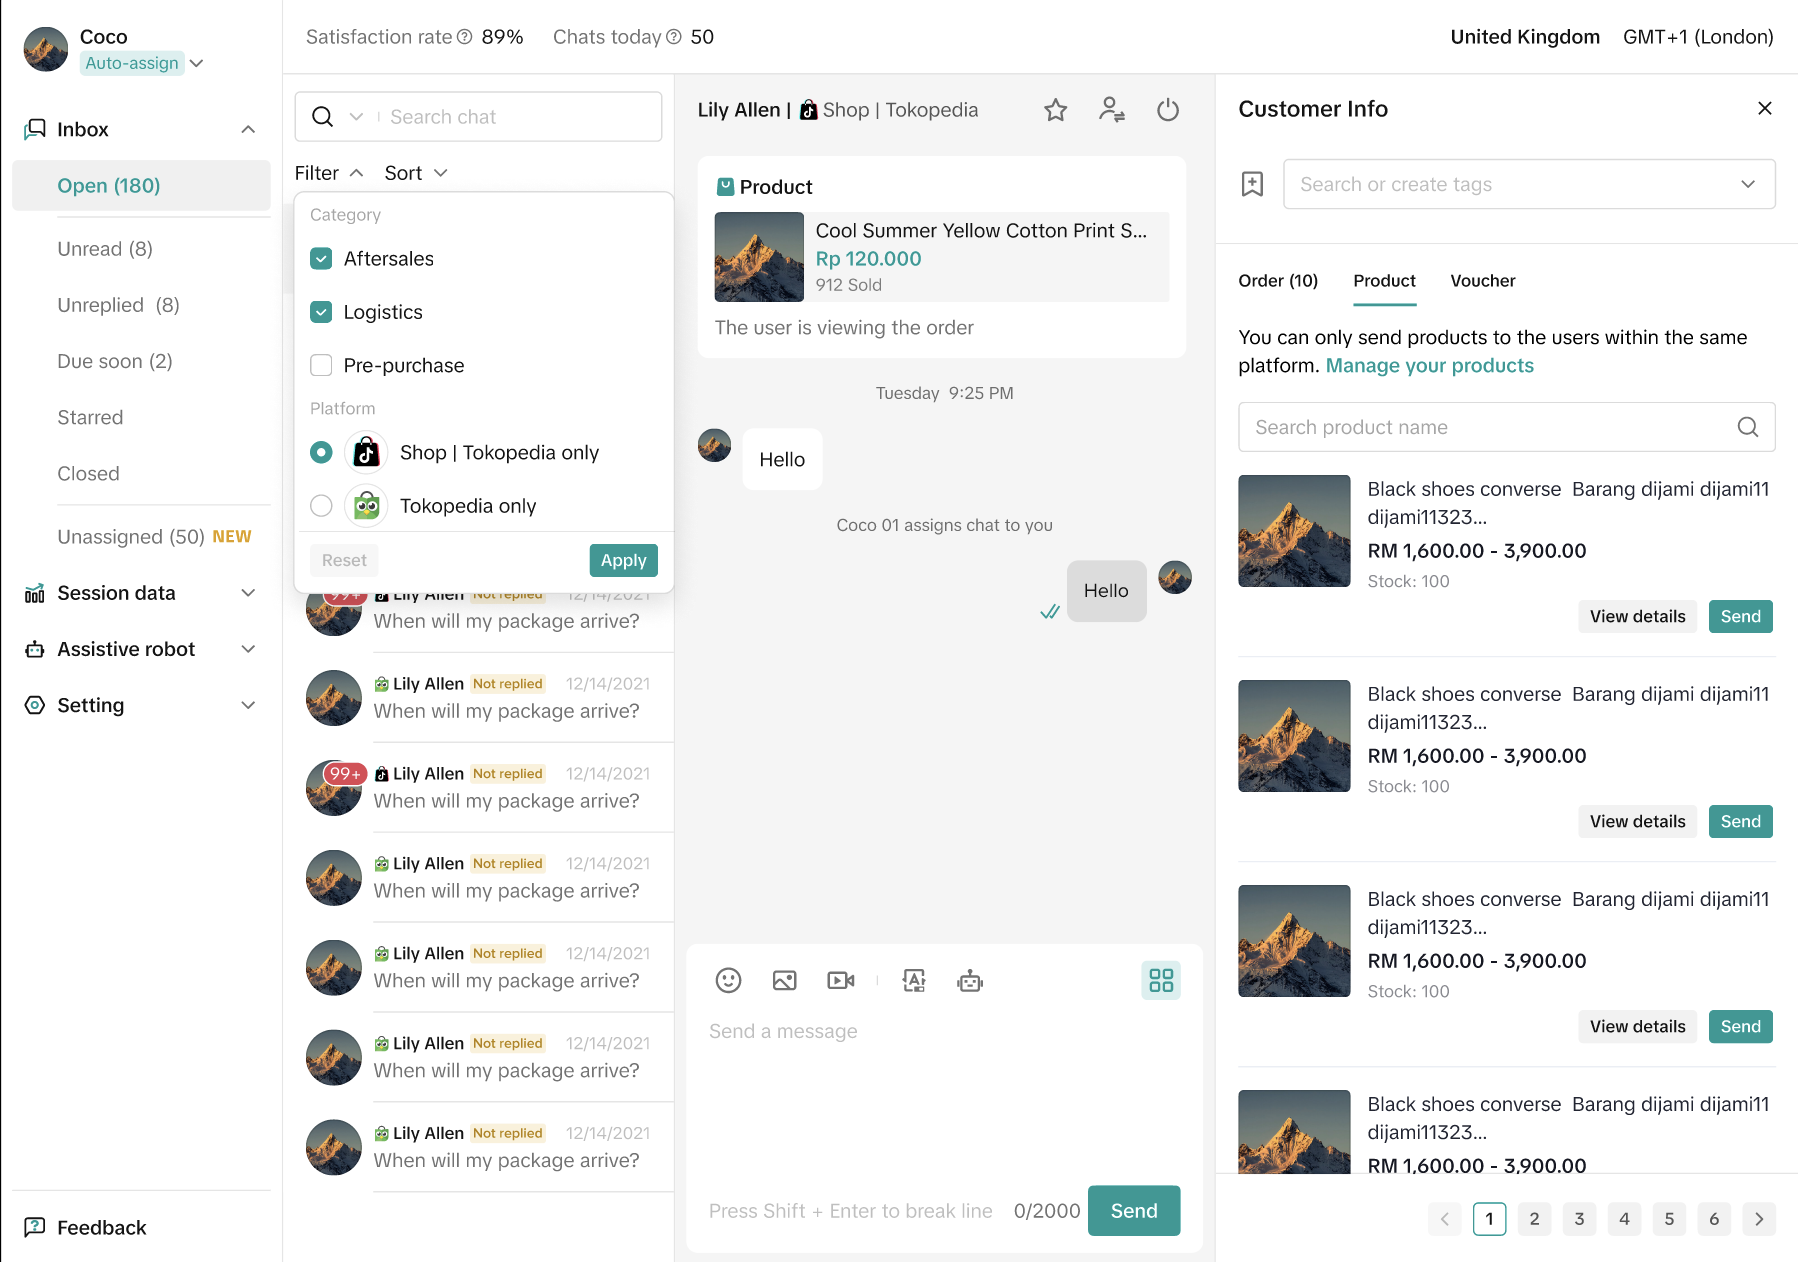
Task: Click the search chat magnifier icon
Action: pyautogui.click(x=322, y=117)
